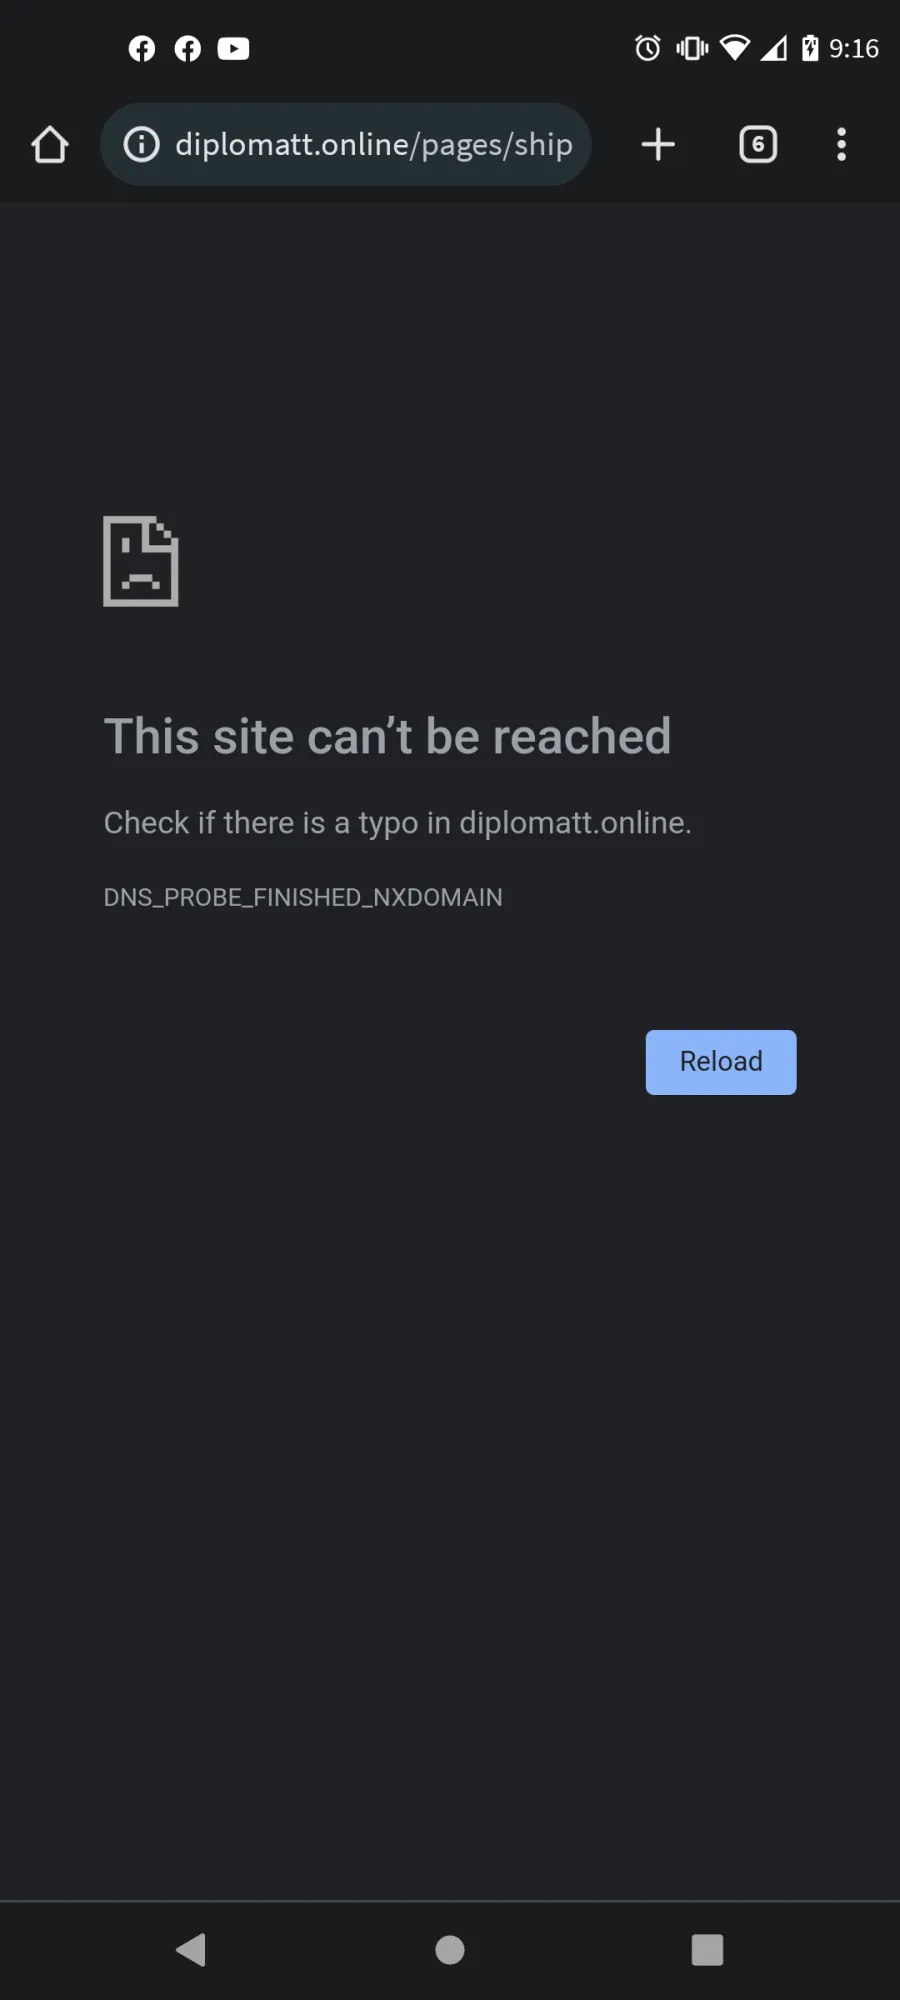Tap the alarm clock status icon

coord(648,48)
